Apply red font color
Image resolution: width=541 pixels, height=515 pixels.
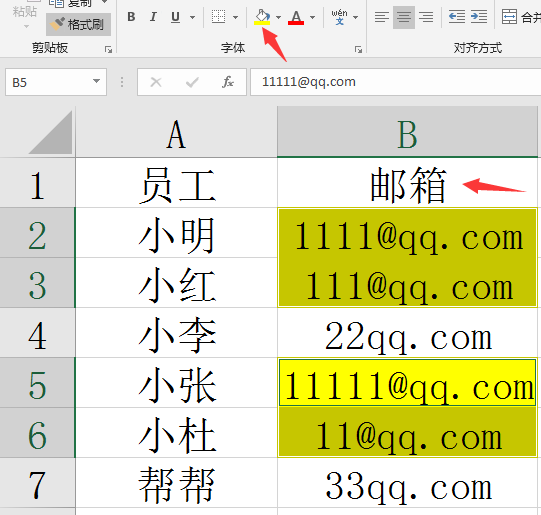click(x=296, y=17)
